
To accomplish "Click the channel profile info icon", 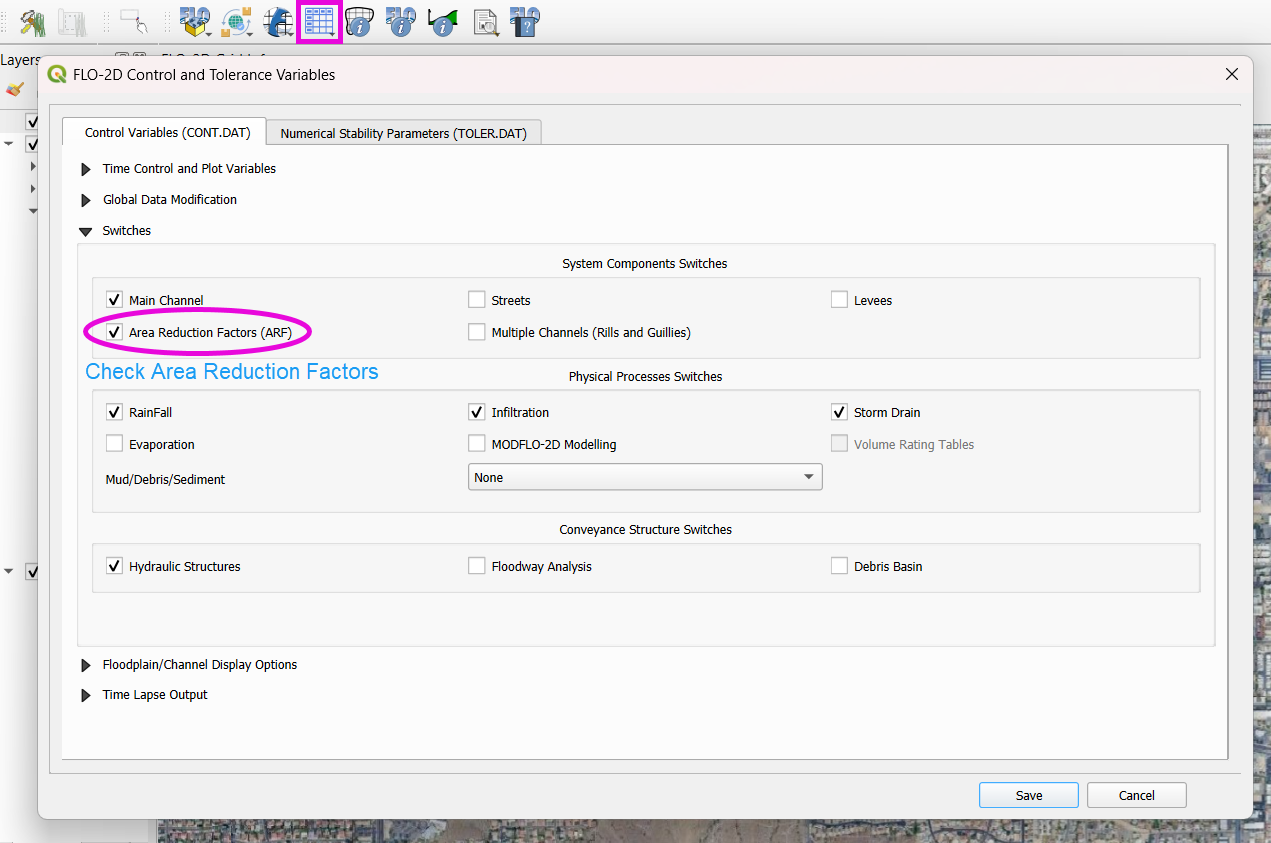I will (442, 21).
